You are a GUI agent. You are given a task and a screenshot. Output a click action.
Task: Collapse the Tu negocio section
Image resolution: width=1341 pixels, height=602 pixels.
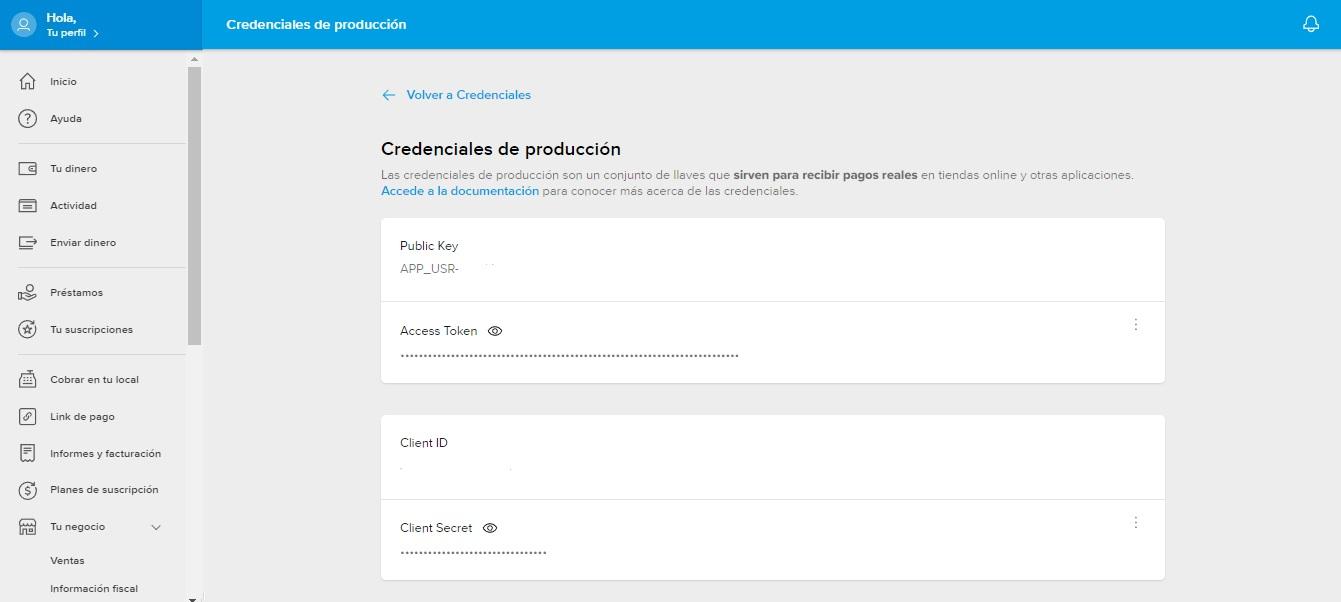pyautogui.click(x=155, y=526)
